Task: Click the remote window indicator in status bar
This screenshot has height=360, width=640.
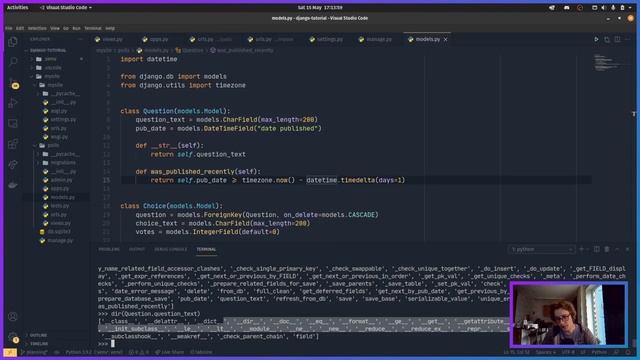Action: [x=10, y=352]
